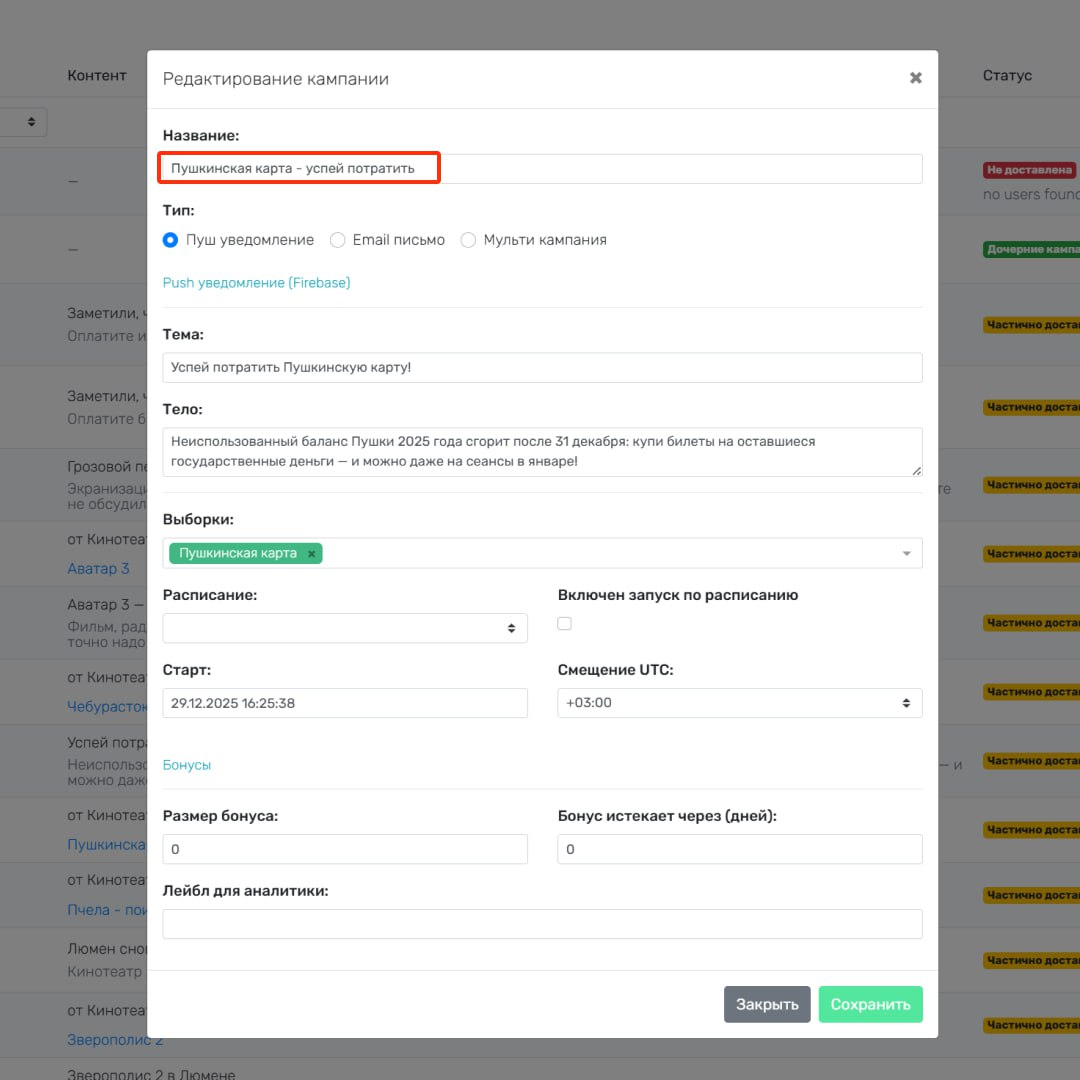The image size is (1080, 1080).
Task: Click the Закрыть button
Action: 767,1004
